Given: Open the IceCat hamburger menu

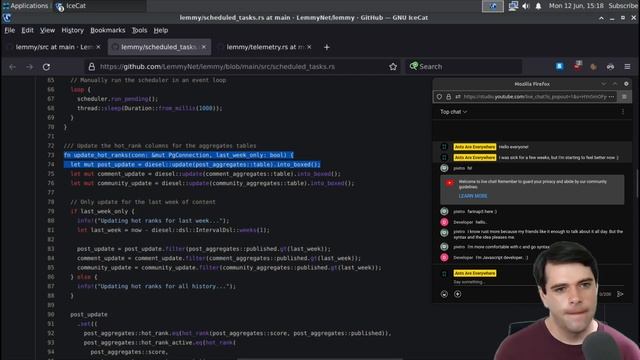Looking at the screenshot, I should [627, 67].
